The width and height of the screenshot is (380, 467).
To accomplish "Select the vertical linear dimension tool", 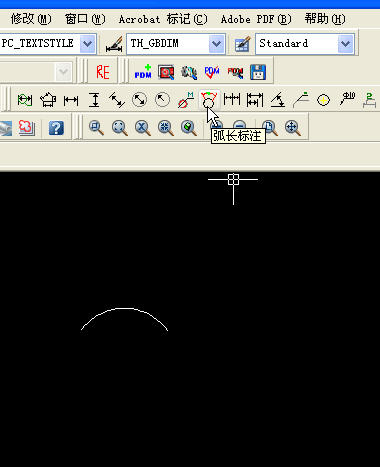I will click(x=94, y=100).
